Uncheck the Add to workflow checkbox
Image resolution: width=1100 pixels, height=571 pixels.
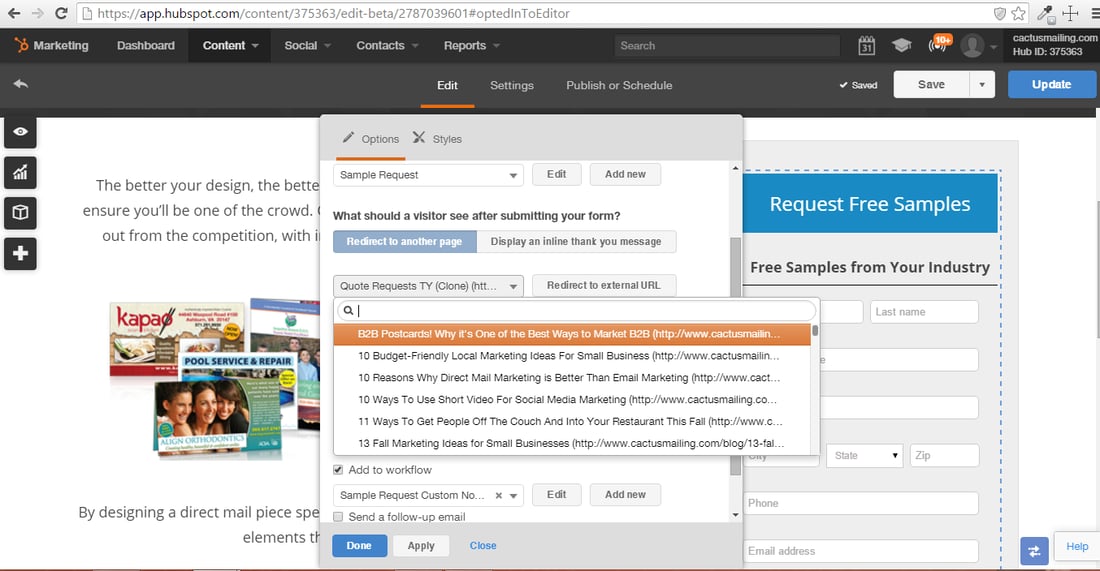(338, 470)
